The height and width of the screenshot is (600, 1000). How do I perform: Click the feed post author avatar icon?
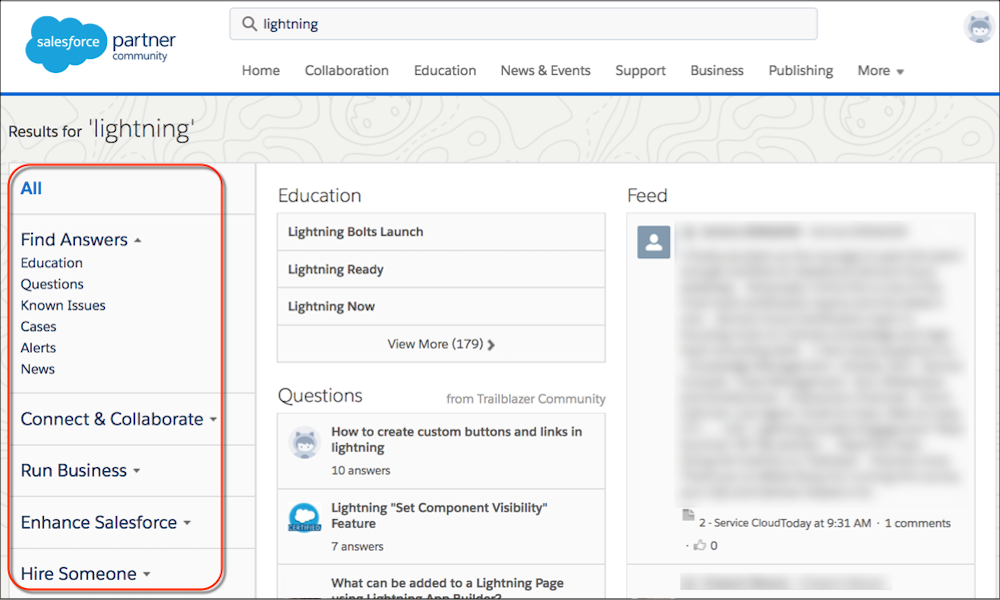tap(654, 242)
